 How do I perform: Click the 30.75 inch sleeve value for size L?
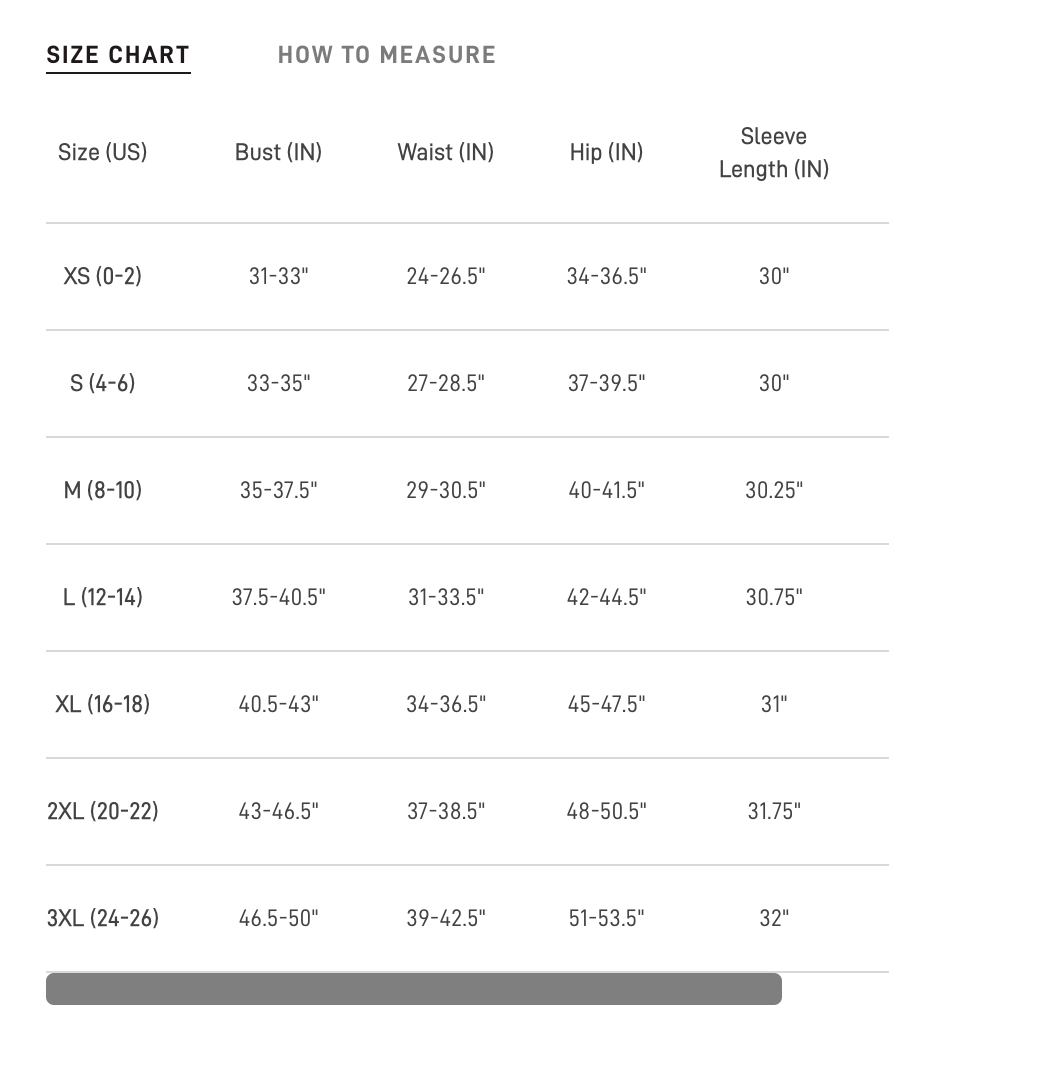[x=774, y=597]
